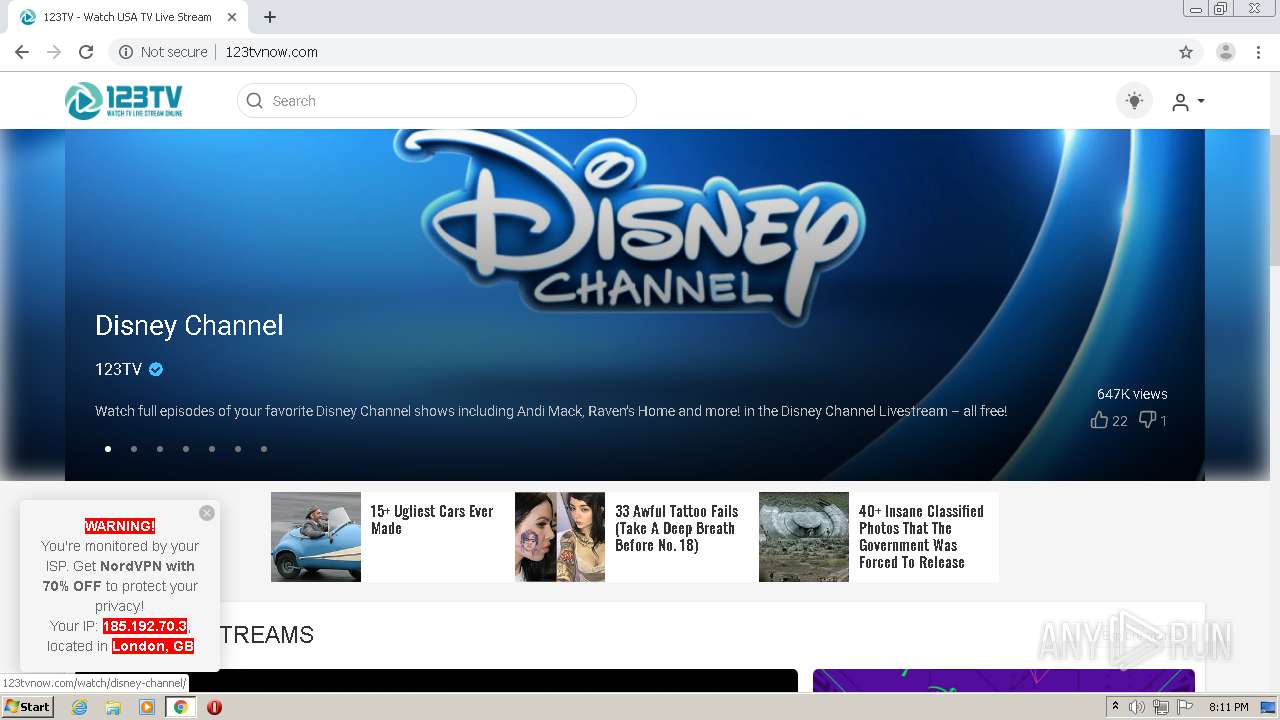Launch Internet Explorer from the taskbar
This screenshot has width=1280, height=720.
[79, 707]
